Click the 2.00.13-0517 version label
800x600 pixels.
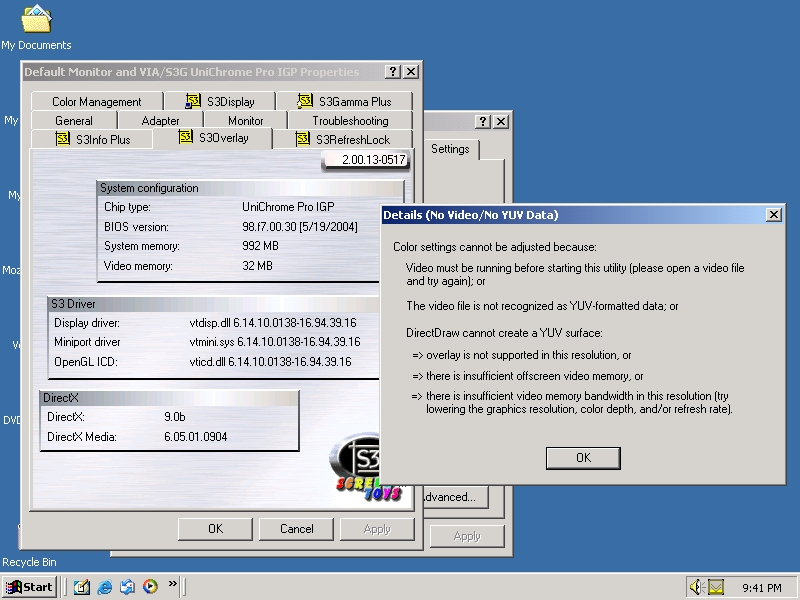tap(366, 160)
